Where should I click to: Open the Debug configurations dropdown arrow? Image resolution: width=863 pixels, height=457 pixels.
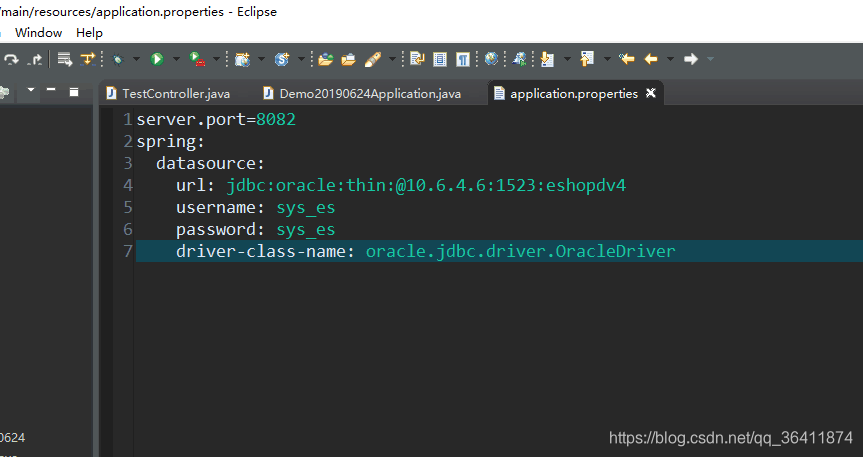[x=136, y=59]
